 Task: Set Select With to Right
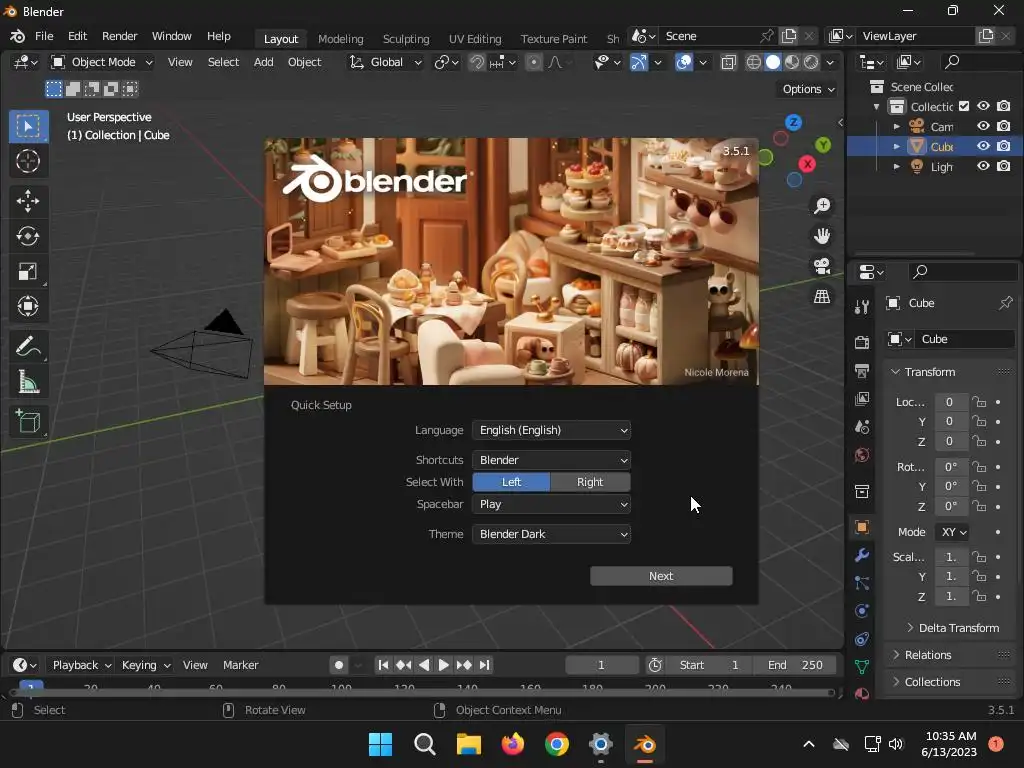(x=590, y=482)
